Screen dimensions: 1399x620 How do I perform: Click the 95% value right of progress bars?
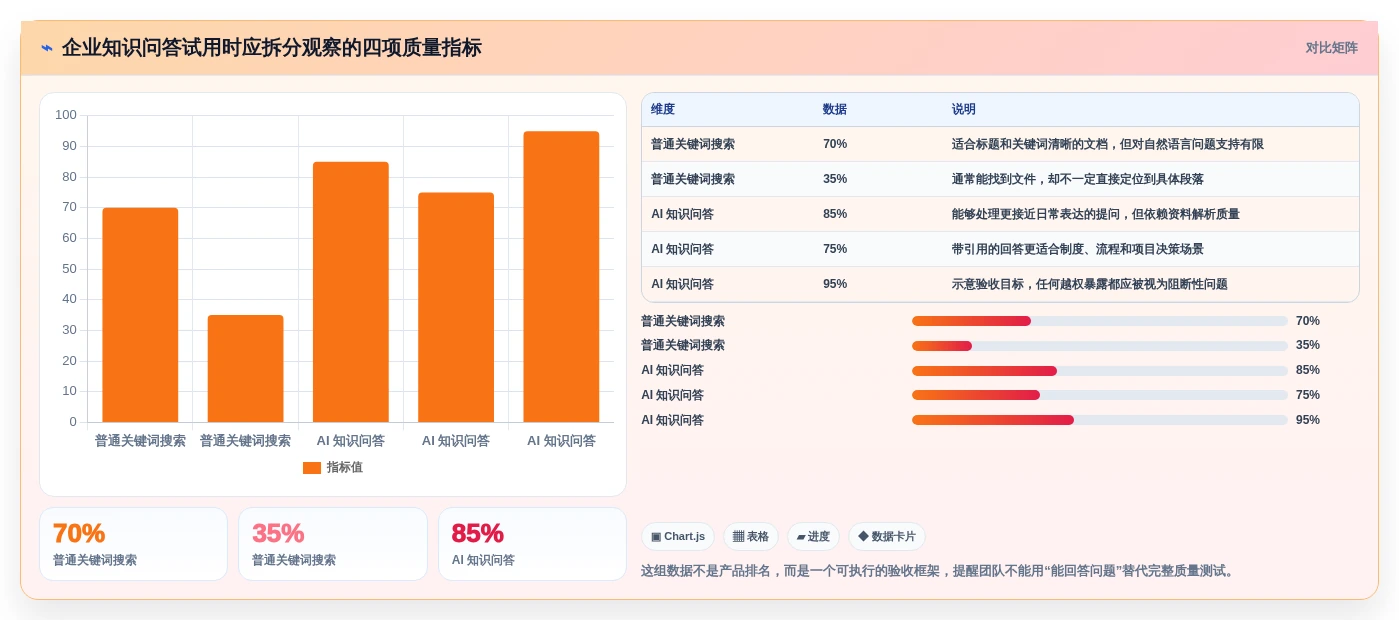point(1308,420)
